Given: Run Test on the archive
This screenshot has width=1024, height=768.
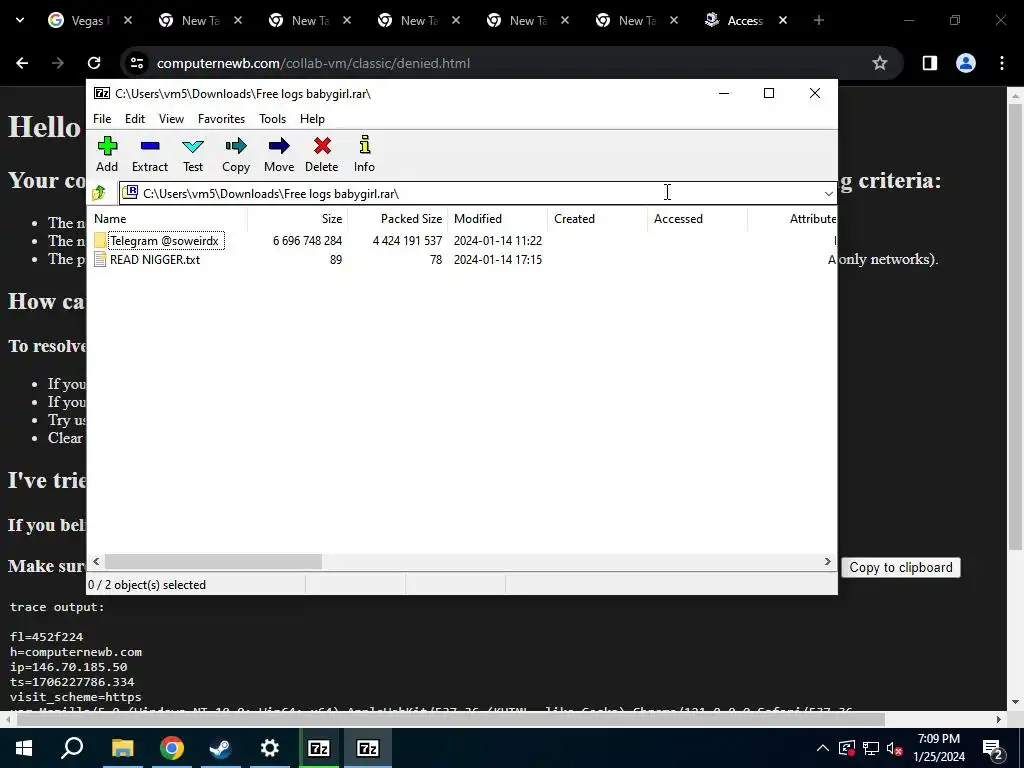Looking at the screenshot, I should 193,154.
